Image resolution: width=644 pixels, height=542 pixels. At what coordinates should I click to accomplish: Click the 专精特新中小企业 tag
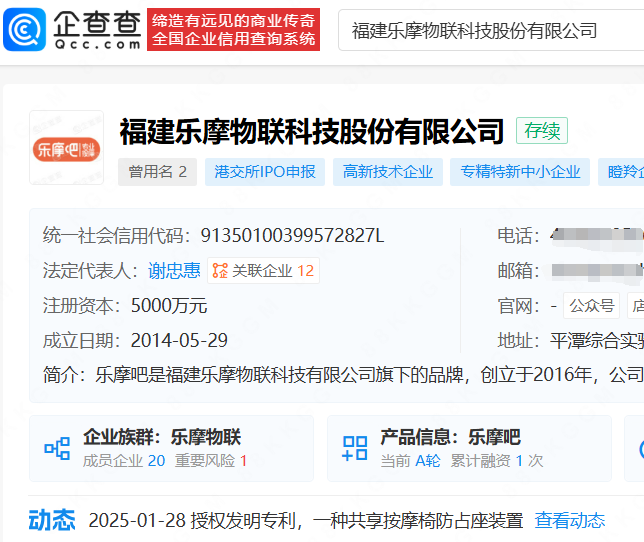(x=520, y=172)
